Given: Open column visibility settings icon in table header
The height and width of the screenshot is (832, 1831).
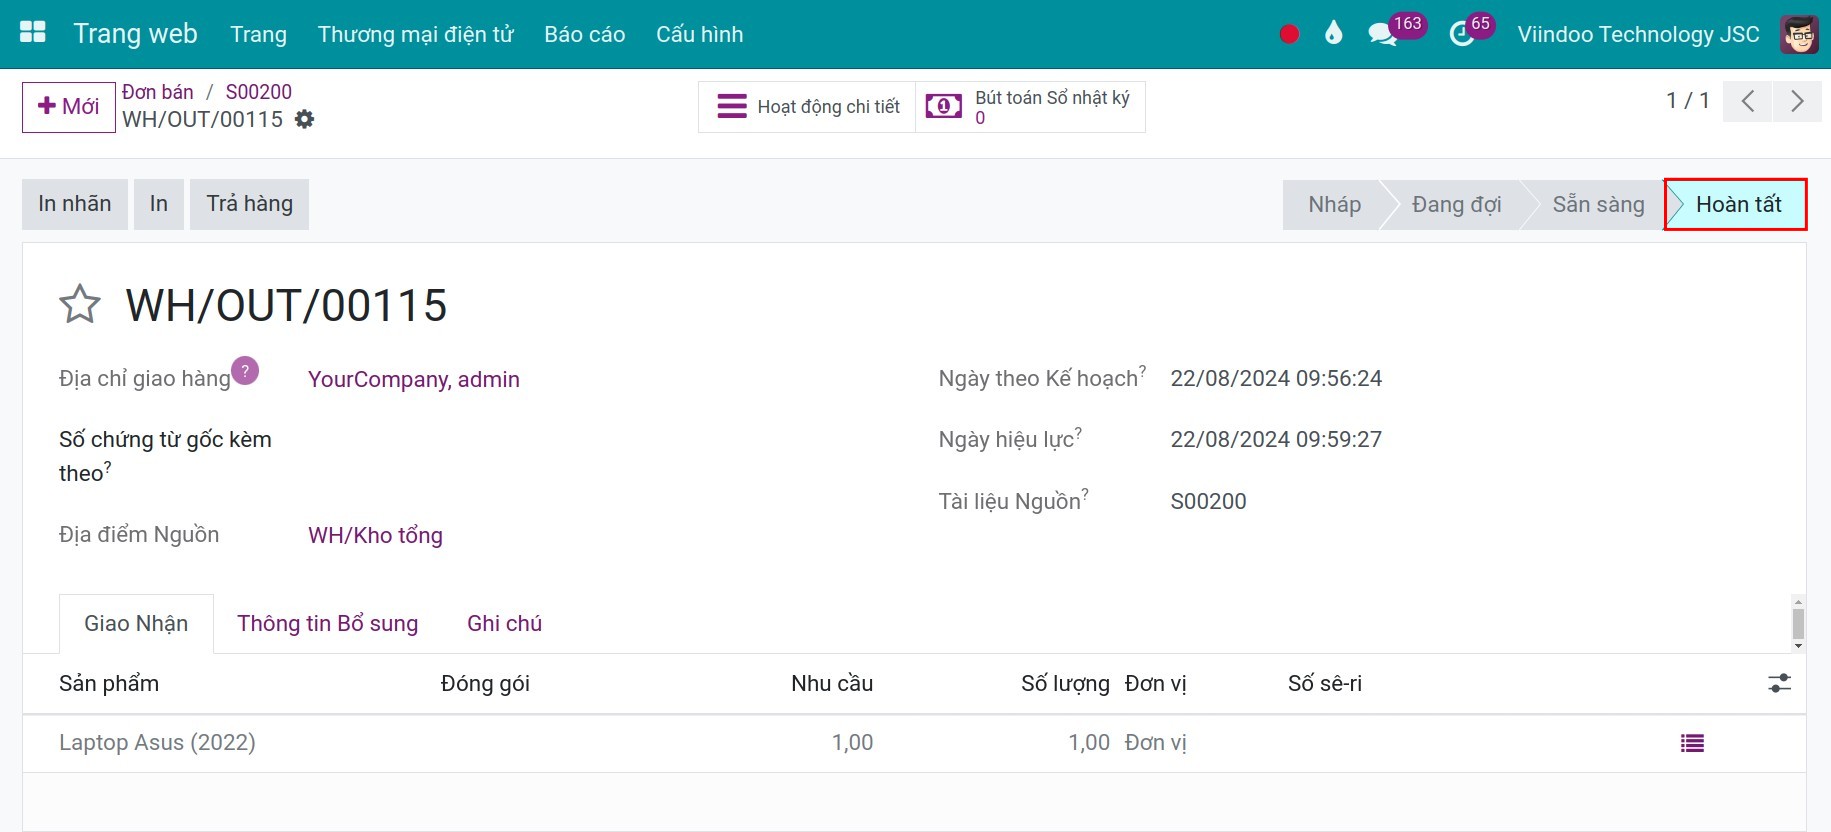Looking at the screenshot, I should 1780,683.
